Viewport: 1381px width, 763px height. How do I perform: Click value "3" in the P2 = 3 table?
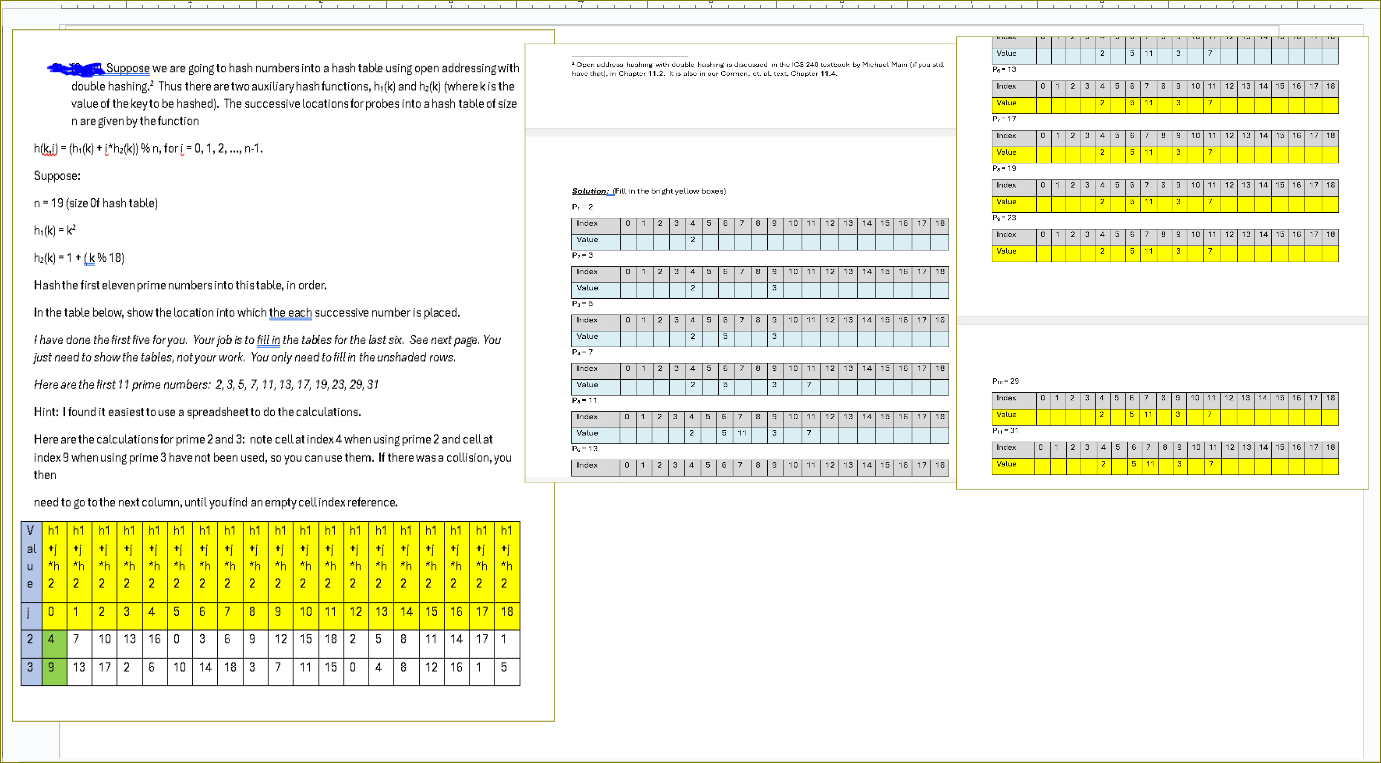tap(773, 289)
